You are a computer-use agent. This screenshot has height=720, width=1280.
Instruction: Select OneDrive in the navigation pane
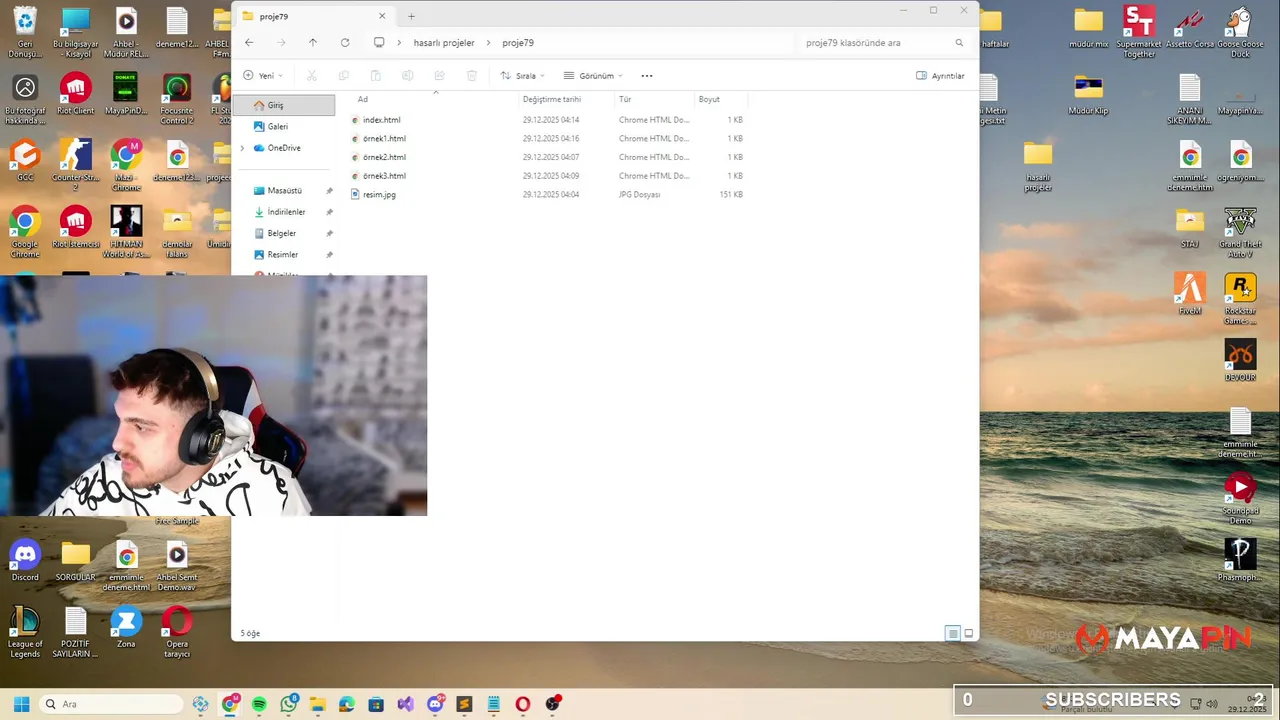[284, 148]
